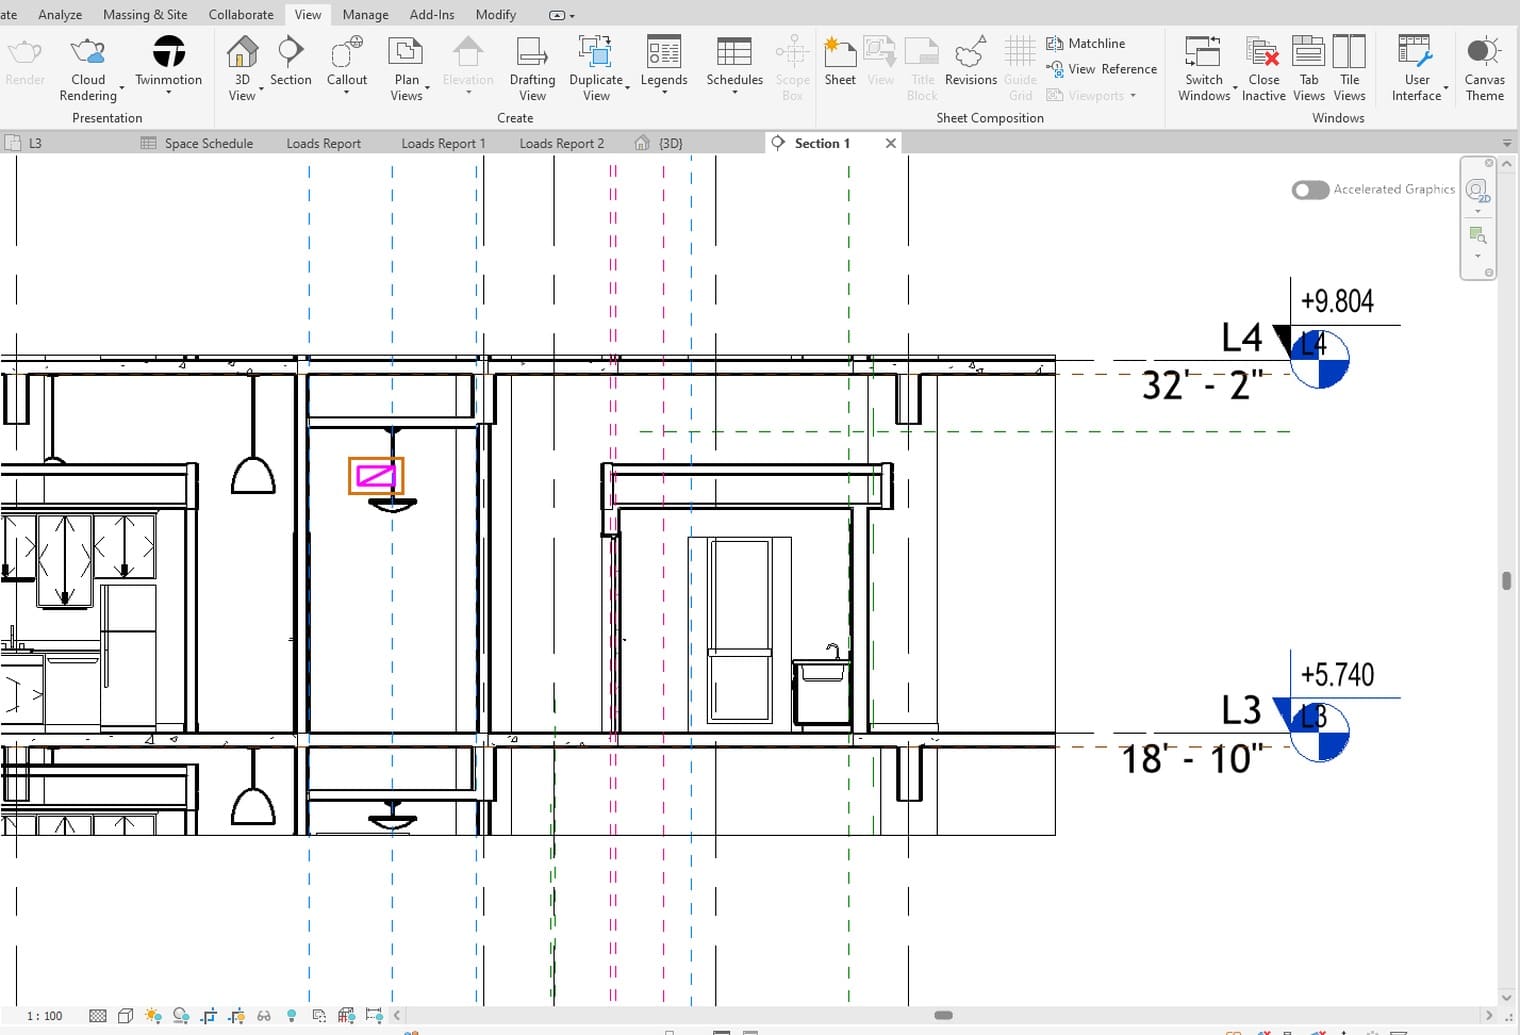Click the L4 level head marker

pos(1319,359)
